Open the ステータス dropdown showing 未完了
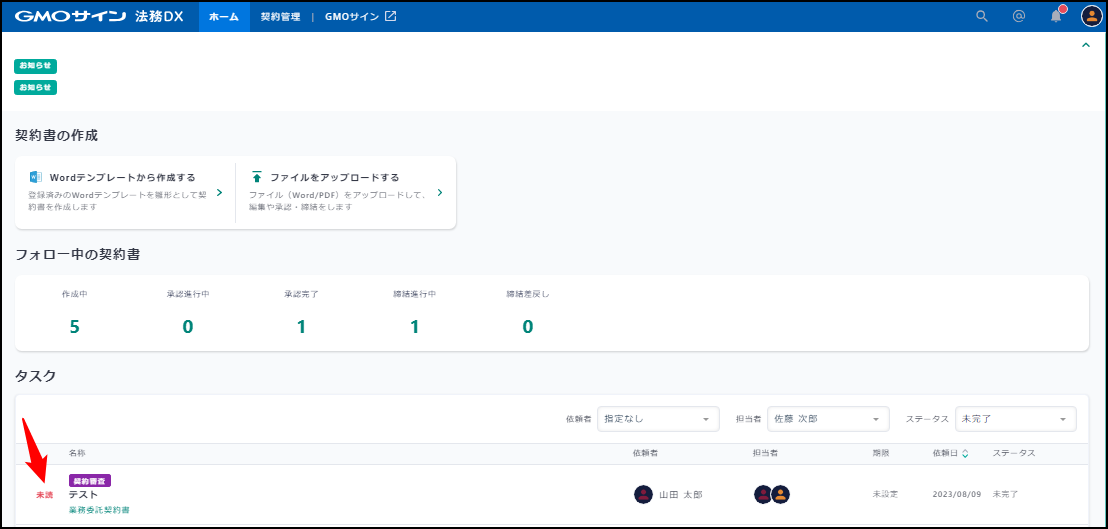Image resolution: width=1108 pixels, height=529 pixels. point(1015,419)
